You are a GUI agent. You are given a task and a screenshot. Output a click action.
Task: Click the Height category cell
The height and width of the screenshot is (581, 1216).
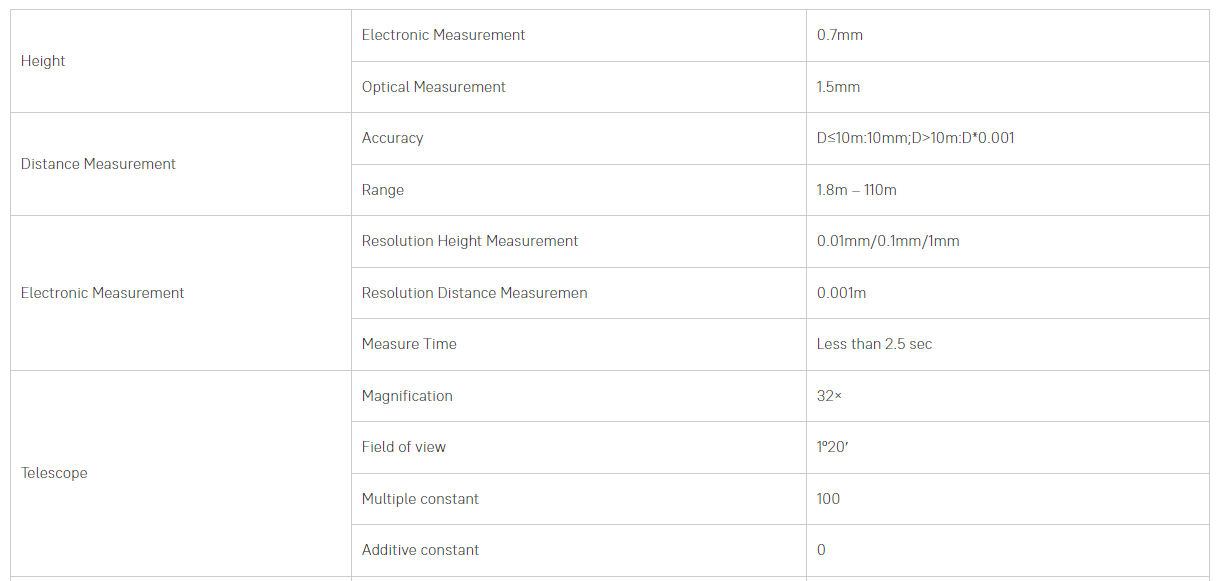(x=43, y=61)
